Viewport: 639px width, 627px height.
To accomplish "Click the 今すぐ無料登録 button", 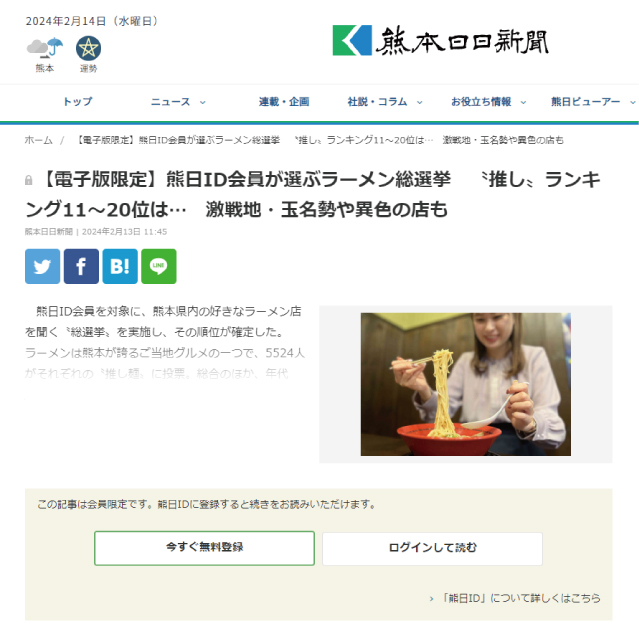I will [x=204, y=548].
